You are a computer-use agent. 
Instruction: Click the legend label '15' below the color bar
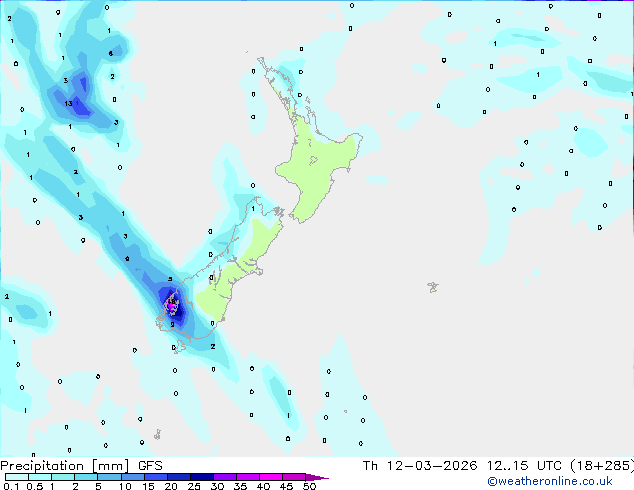pos(148,486)
